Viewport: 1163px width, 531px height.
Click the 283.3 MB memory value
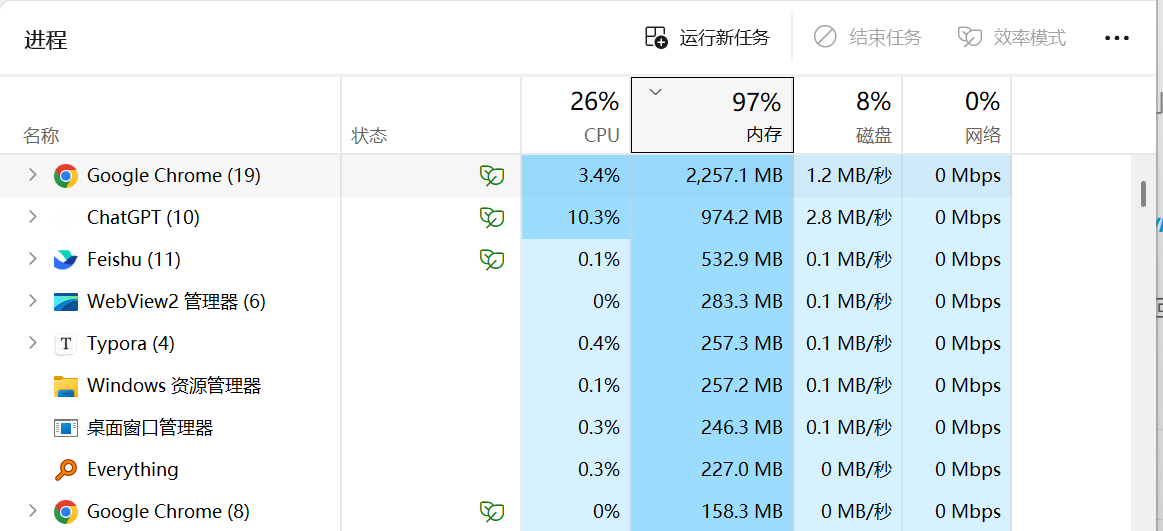click(742, 302)
